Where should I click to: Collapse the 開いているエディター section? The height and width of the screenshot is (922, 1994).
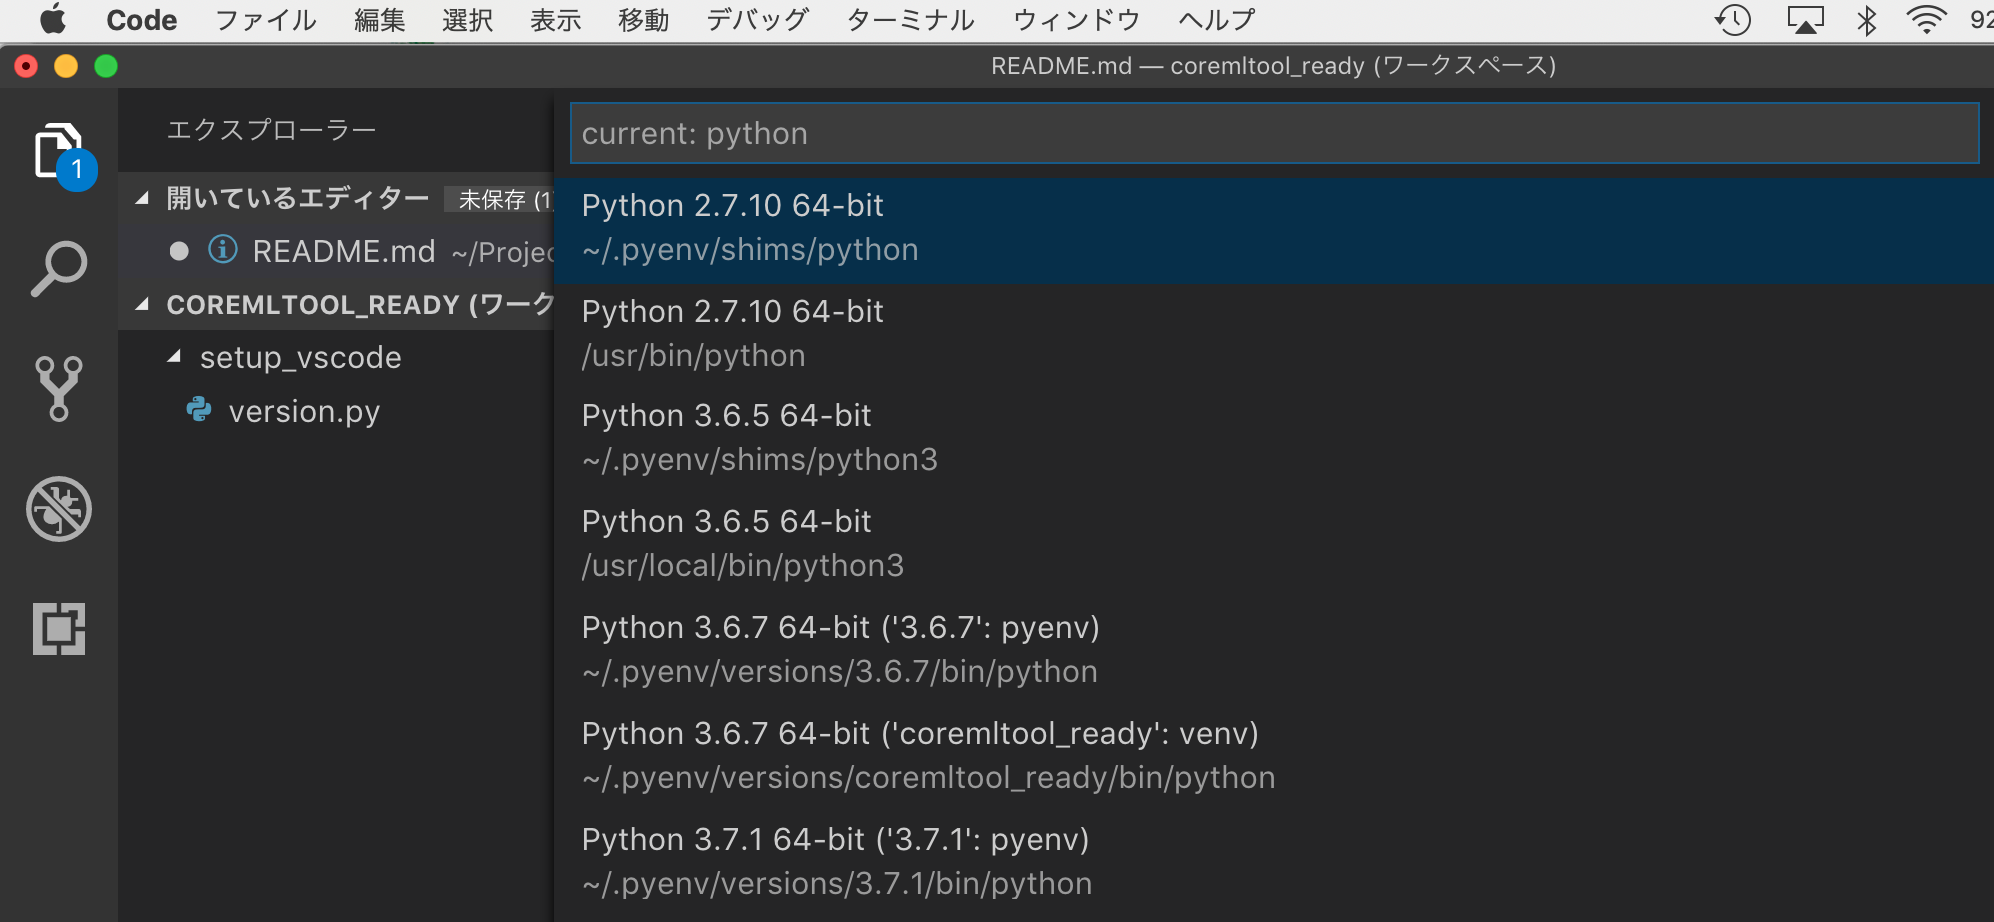(x=143, y=198)
